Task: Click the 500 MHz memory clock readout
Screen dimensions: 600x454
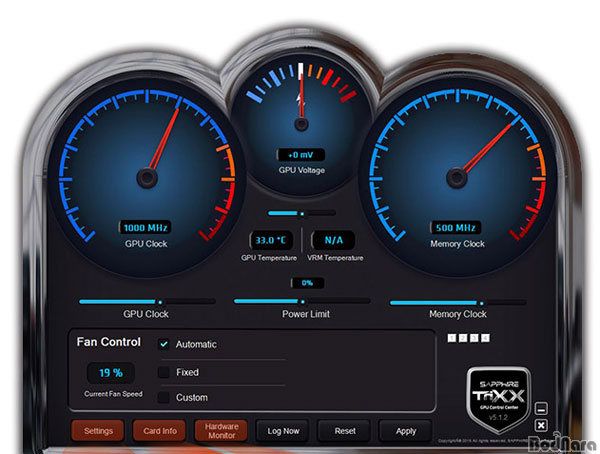Action: 456,227
